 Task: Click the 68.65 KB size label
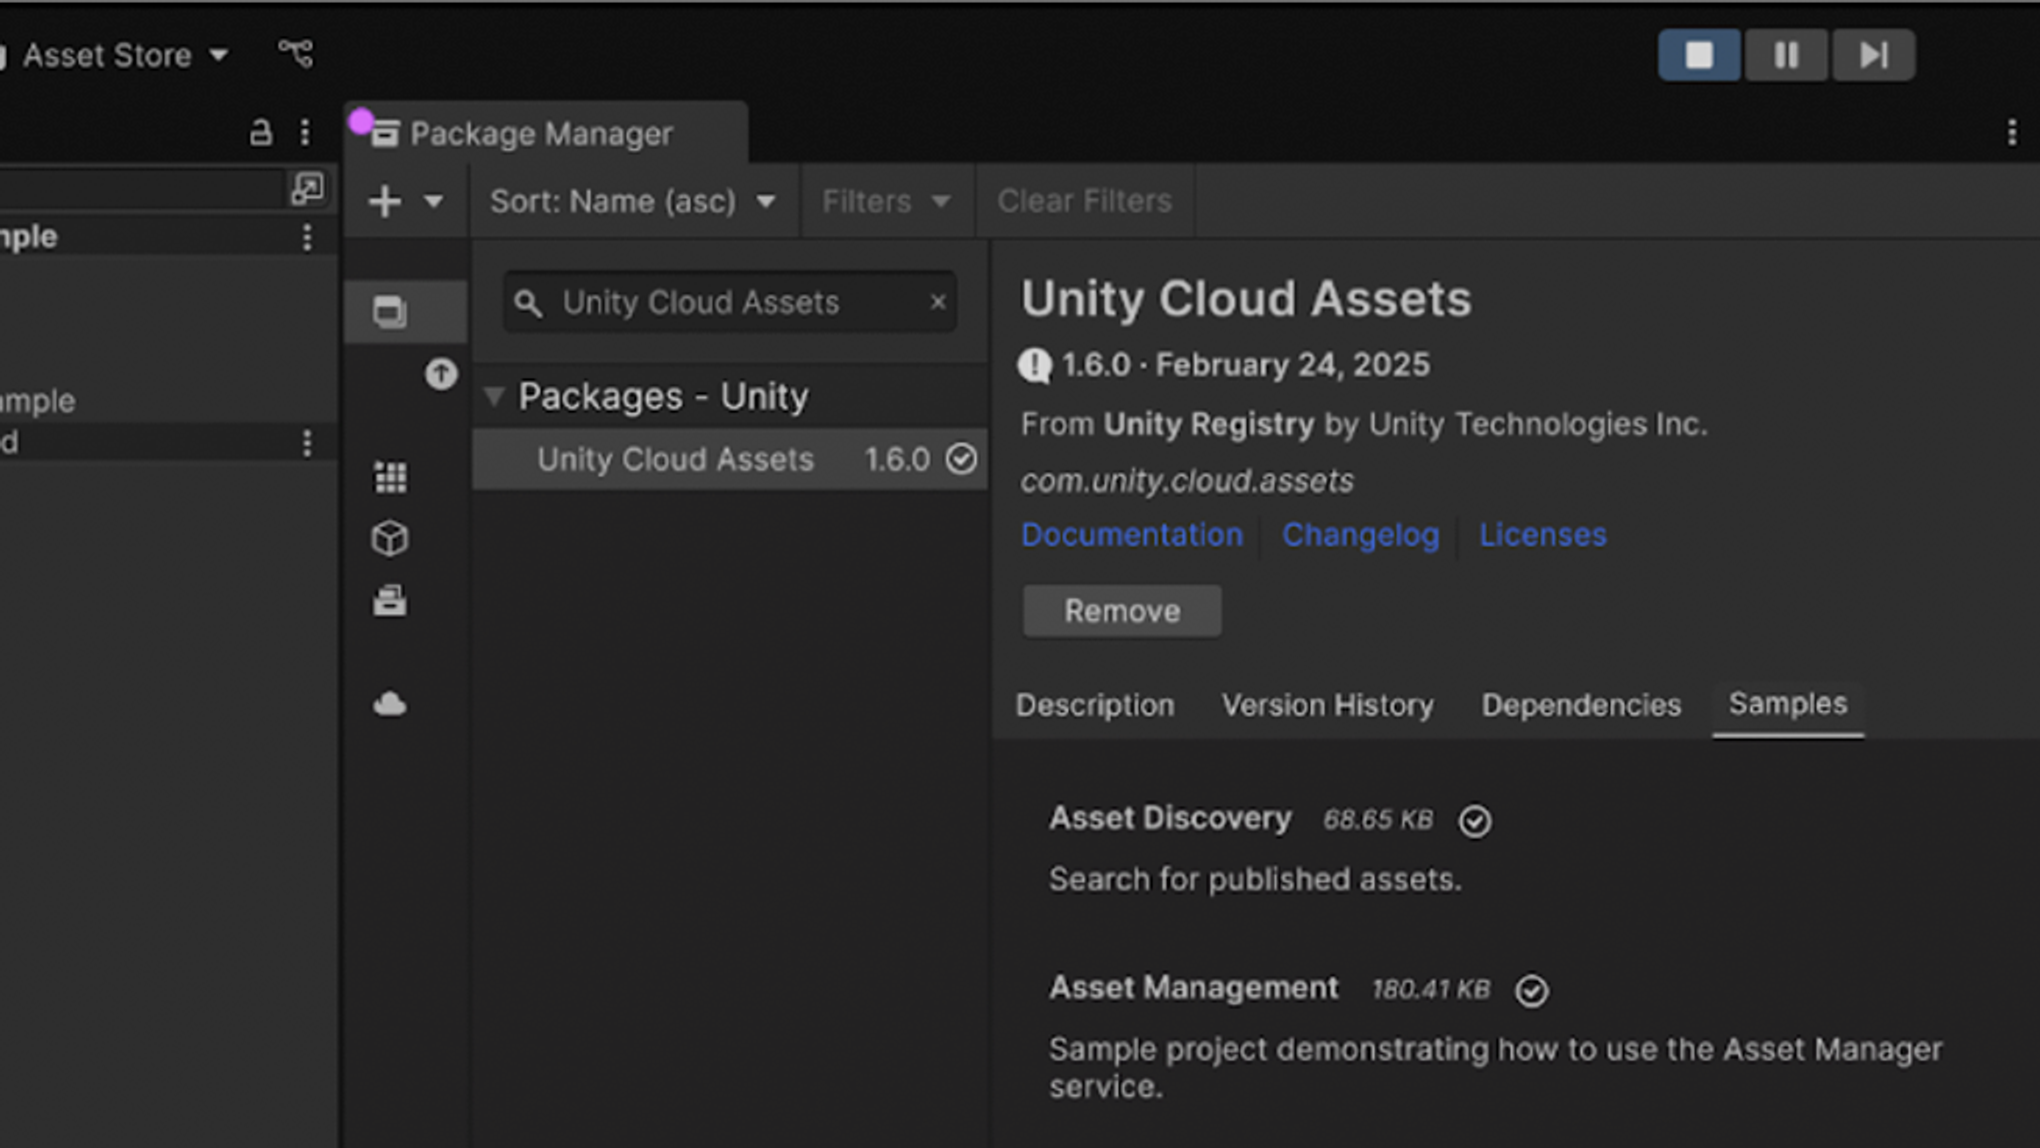click(1378, 820)
